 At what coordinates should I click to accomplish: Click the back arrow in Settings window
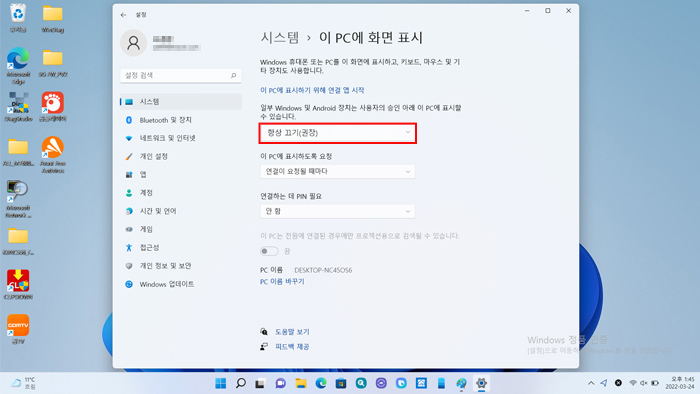123,15
